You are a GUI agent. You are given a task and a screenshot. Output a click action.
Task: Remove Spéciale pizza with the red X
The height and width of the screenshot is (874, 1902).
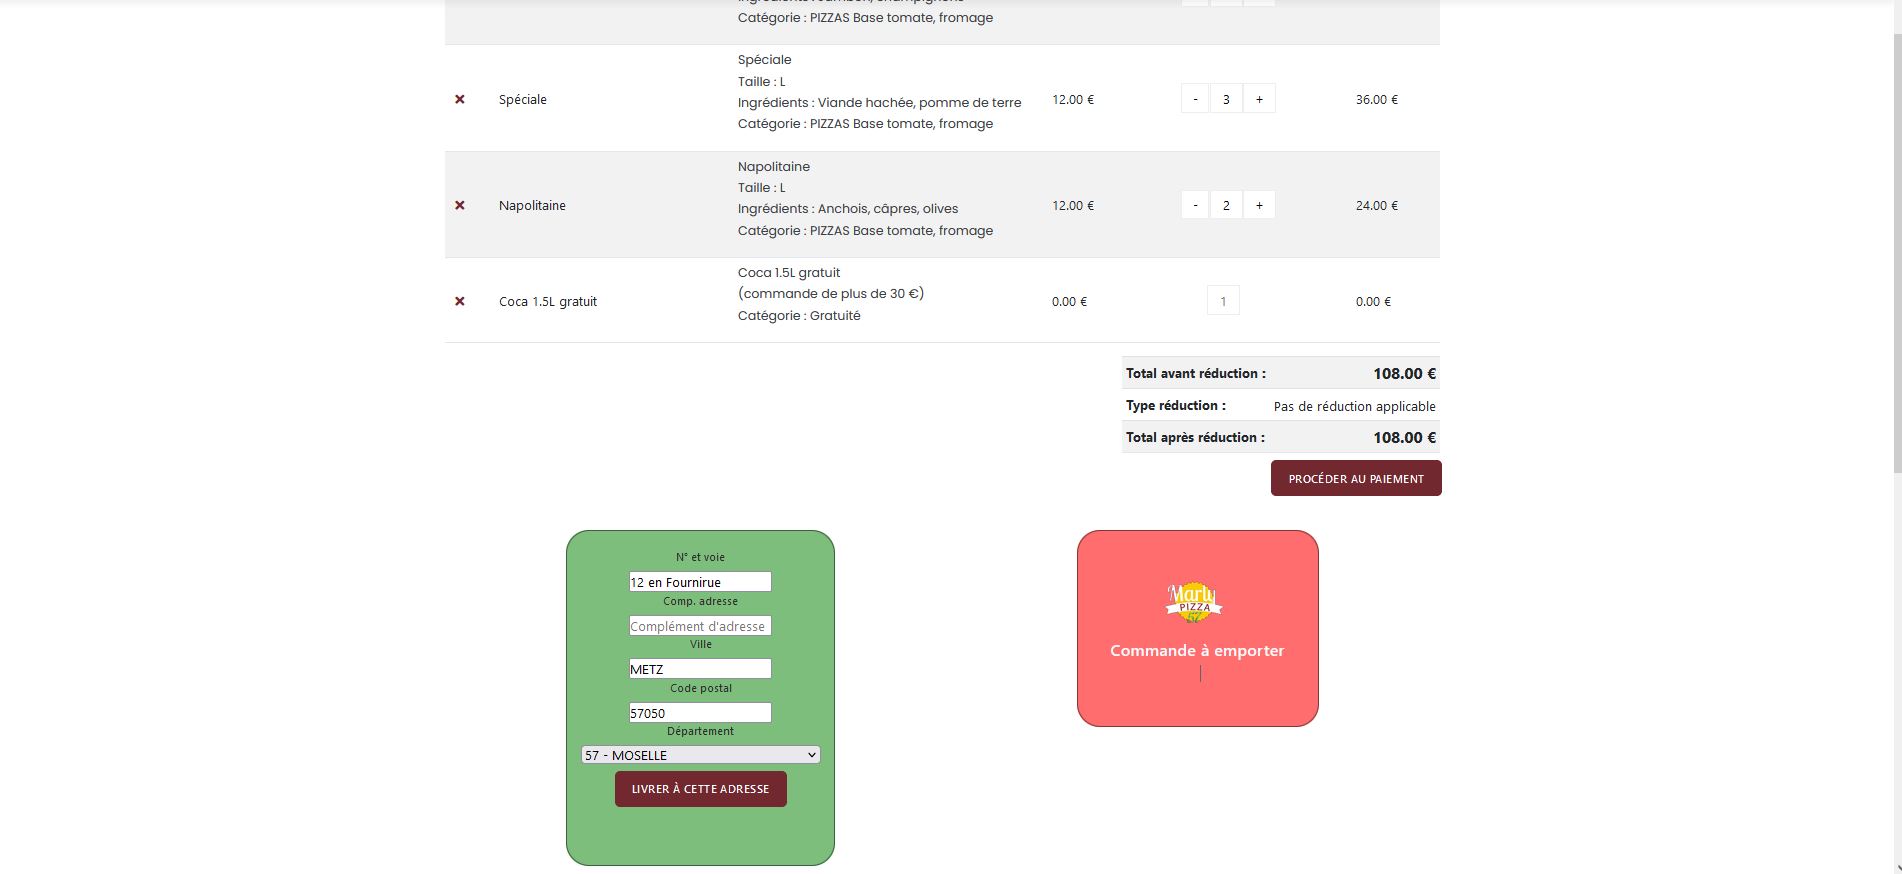[x=460, y=99]
